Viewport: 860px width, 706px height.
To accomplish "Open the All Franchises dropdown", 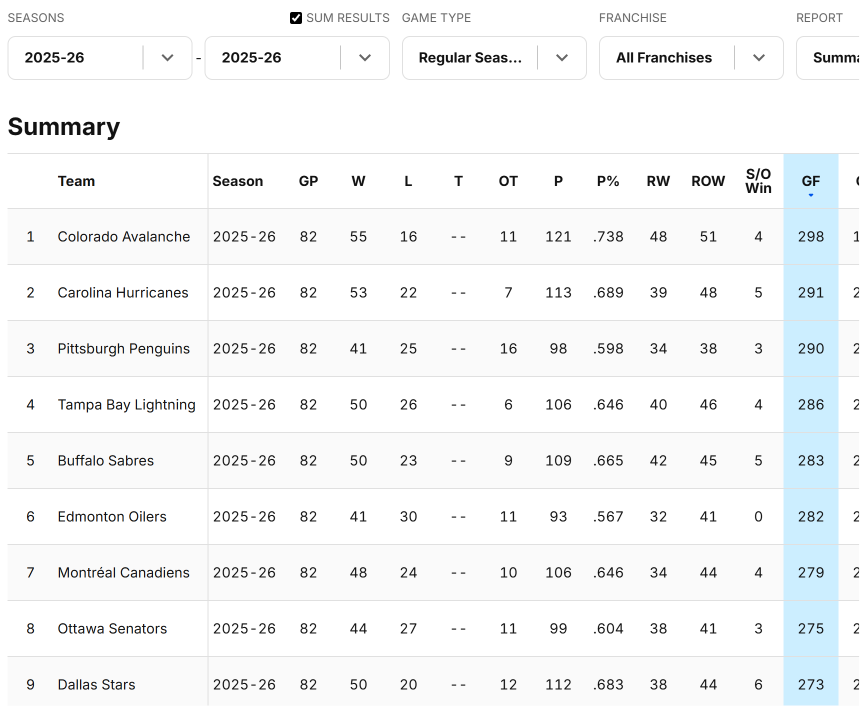I will pos(691,58).
